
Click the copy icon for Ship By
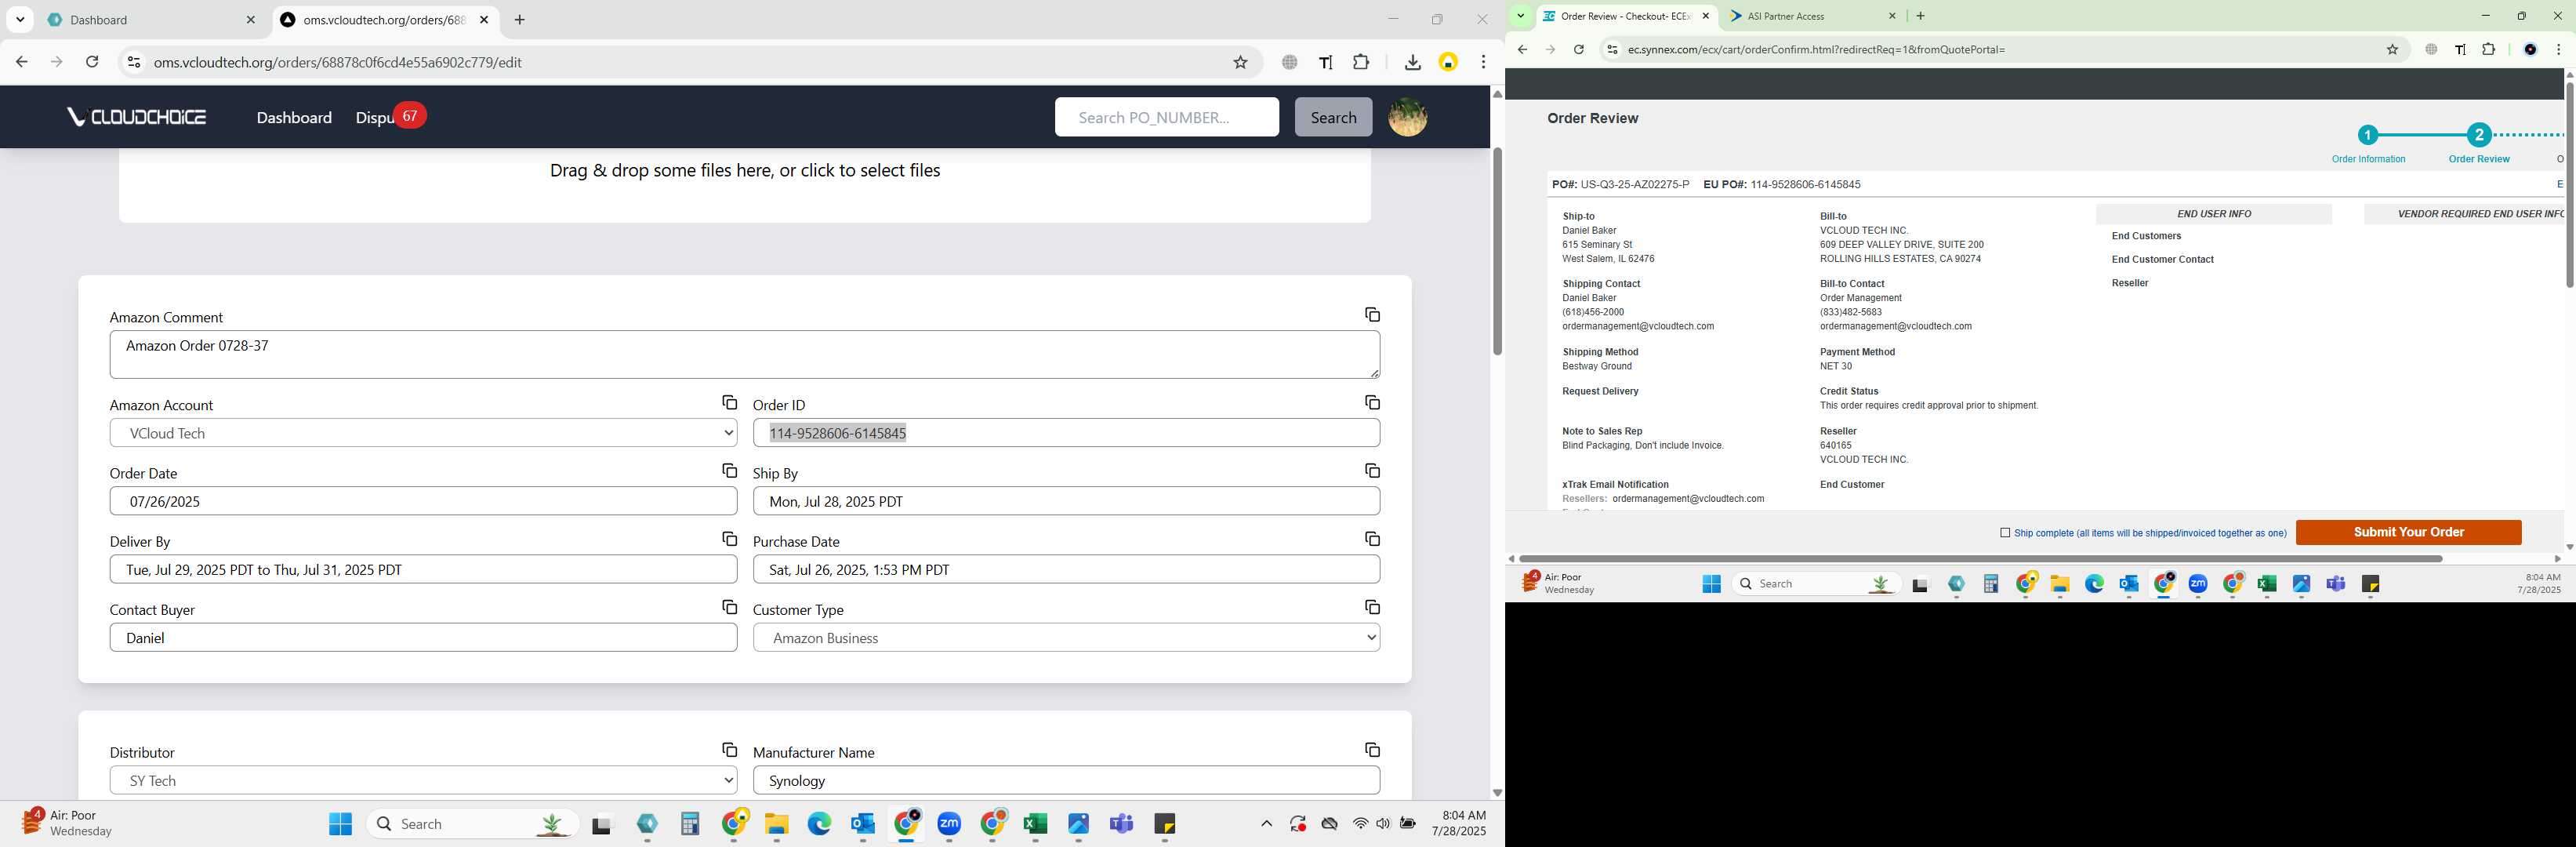click(1372, 471)
